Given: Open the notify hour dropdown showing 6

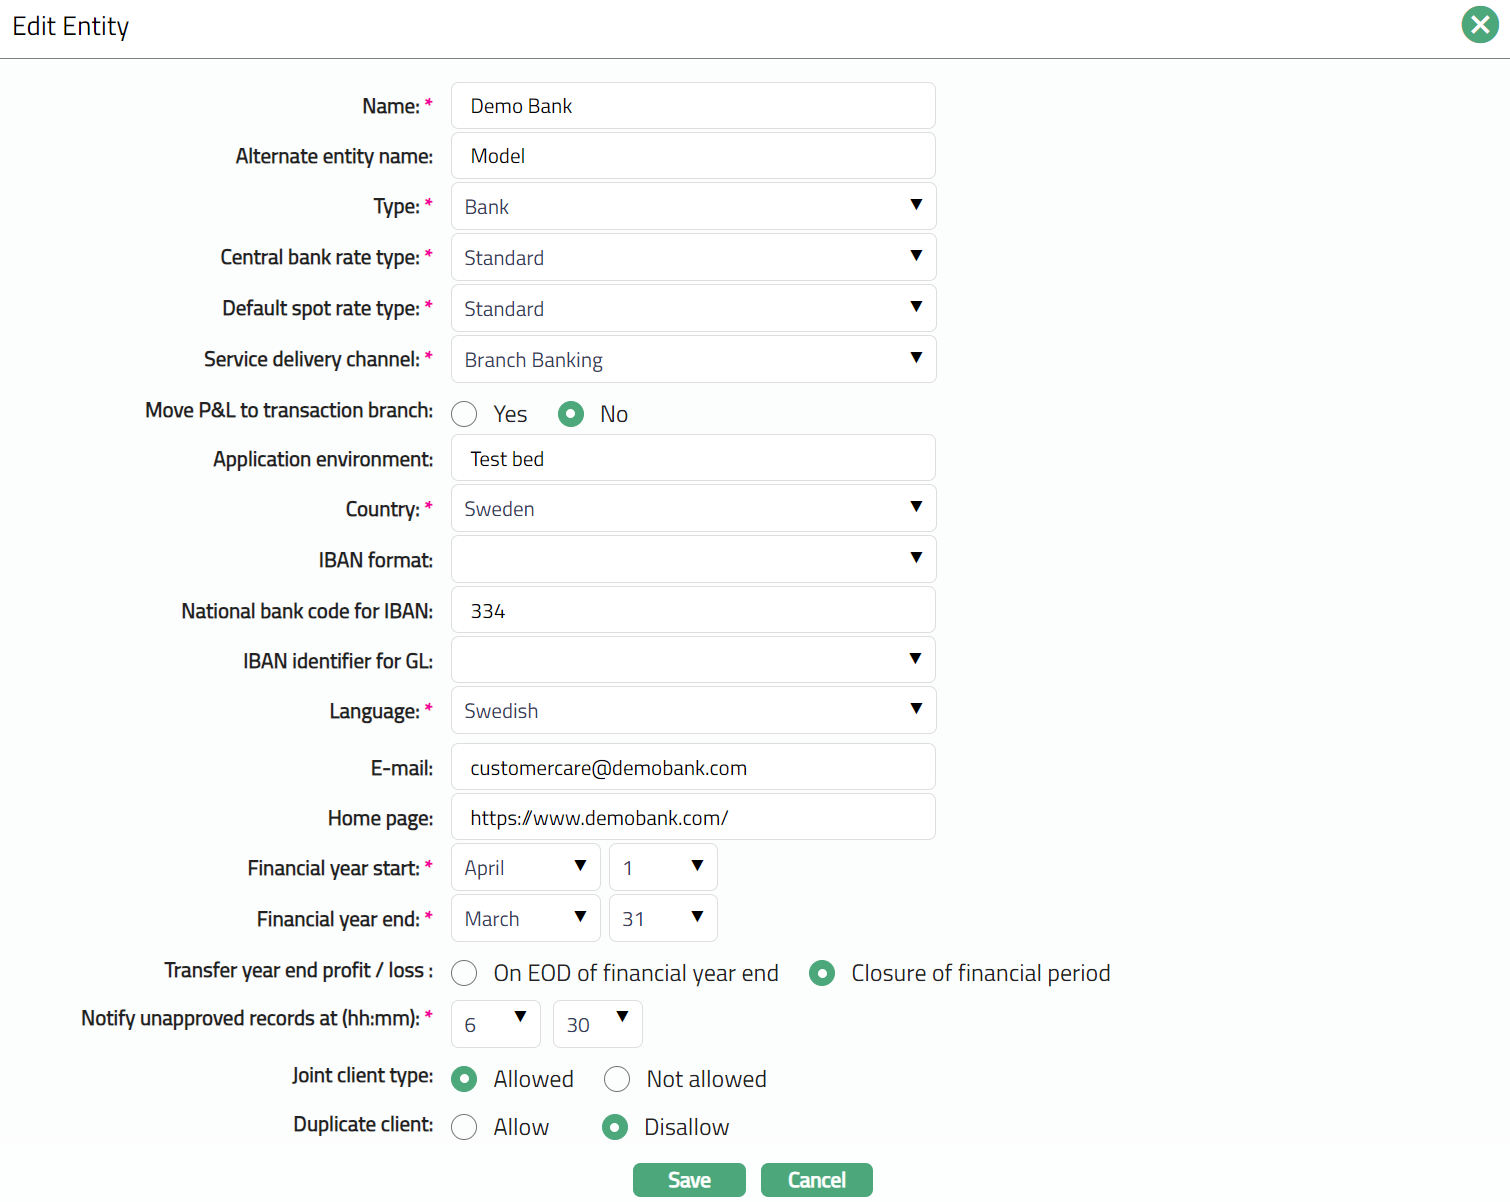Looking at the screenshot, I should [x=495, y=1024].
